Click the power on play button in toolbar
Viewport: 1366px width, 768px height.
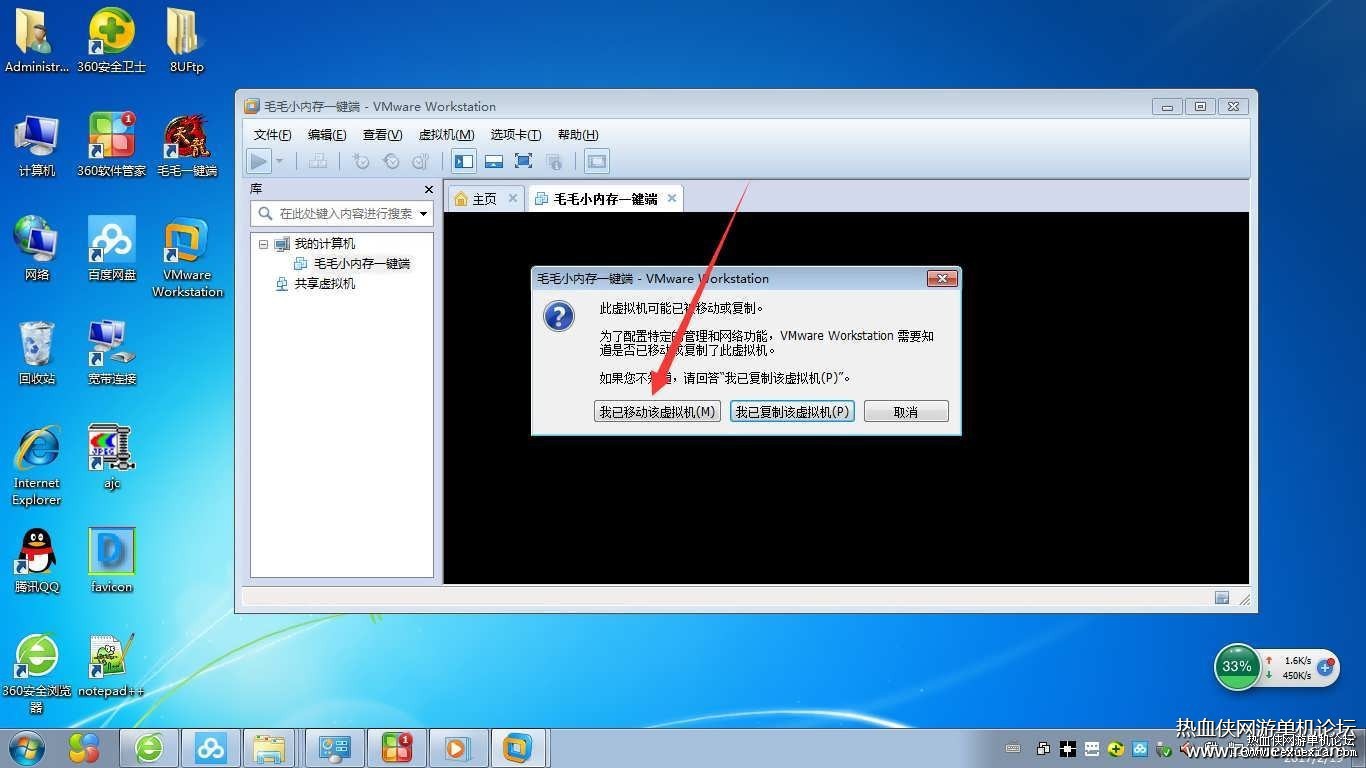point(259,161)
